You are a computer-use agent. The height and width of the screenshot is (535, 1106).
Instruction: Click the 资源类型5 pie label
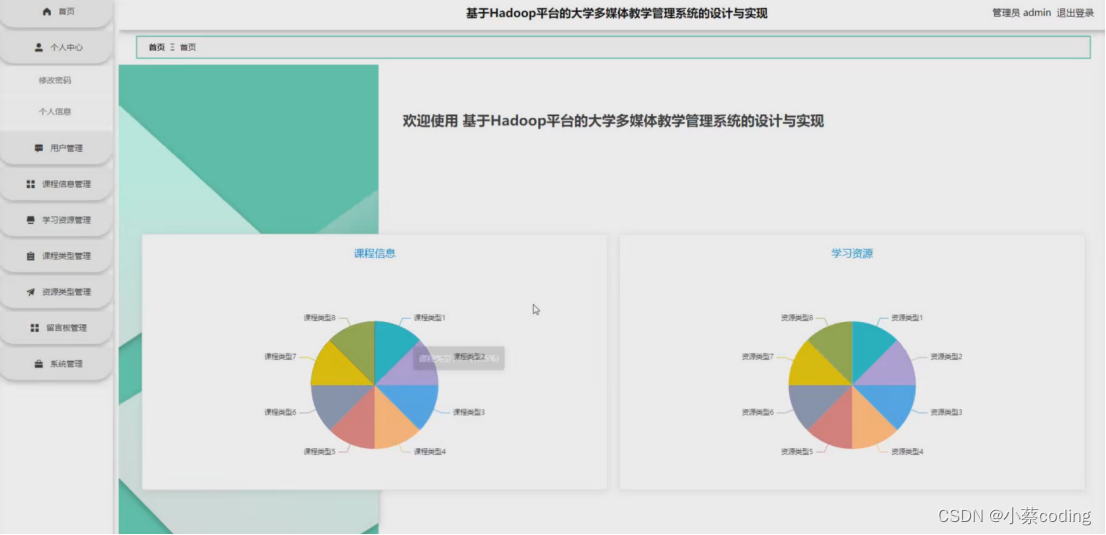pyautogui.click(x=797, y=451)
